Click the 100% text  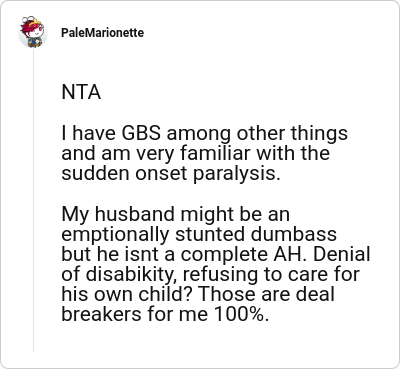[241, 314]
